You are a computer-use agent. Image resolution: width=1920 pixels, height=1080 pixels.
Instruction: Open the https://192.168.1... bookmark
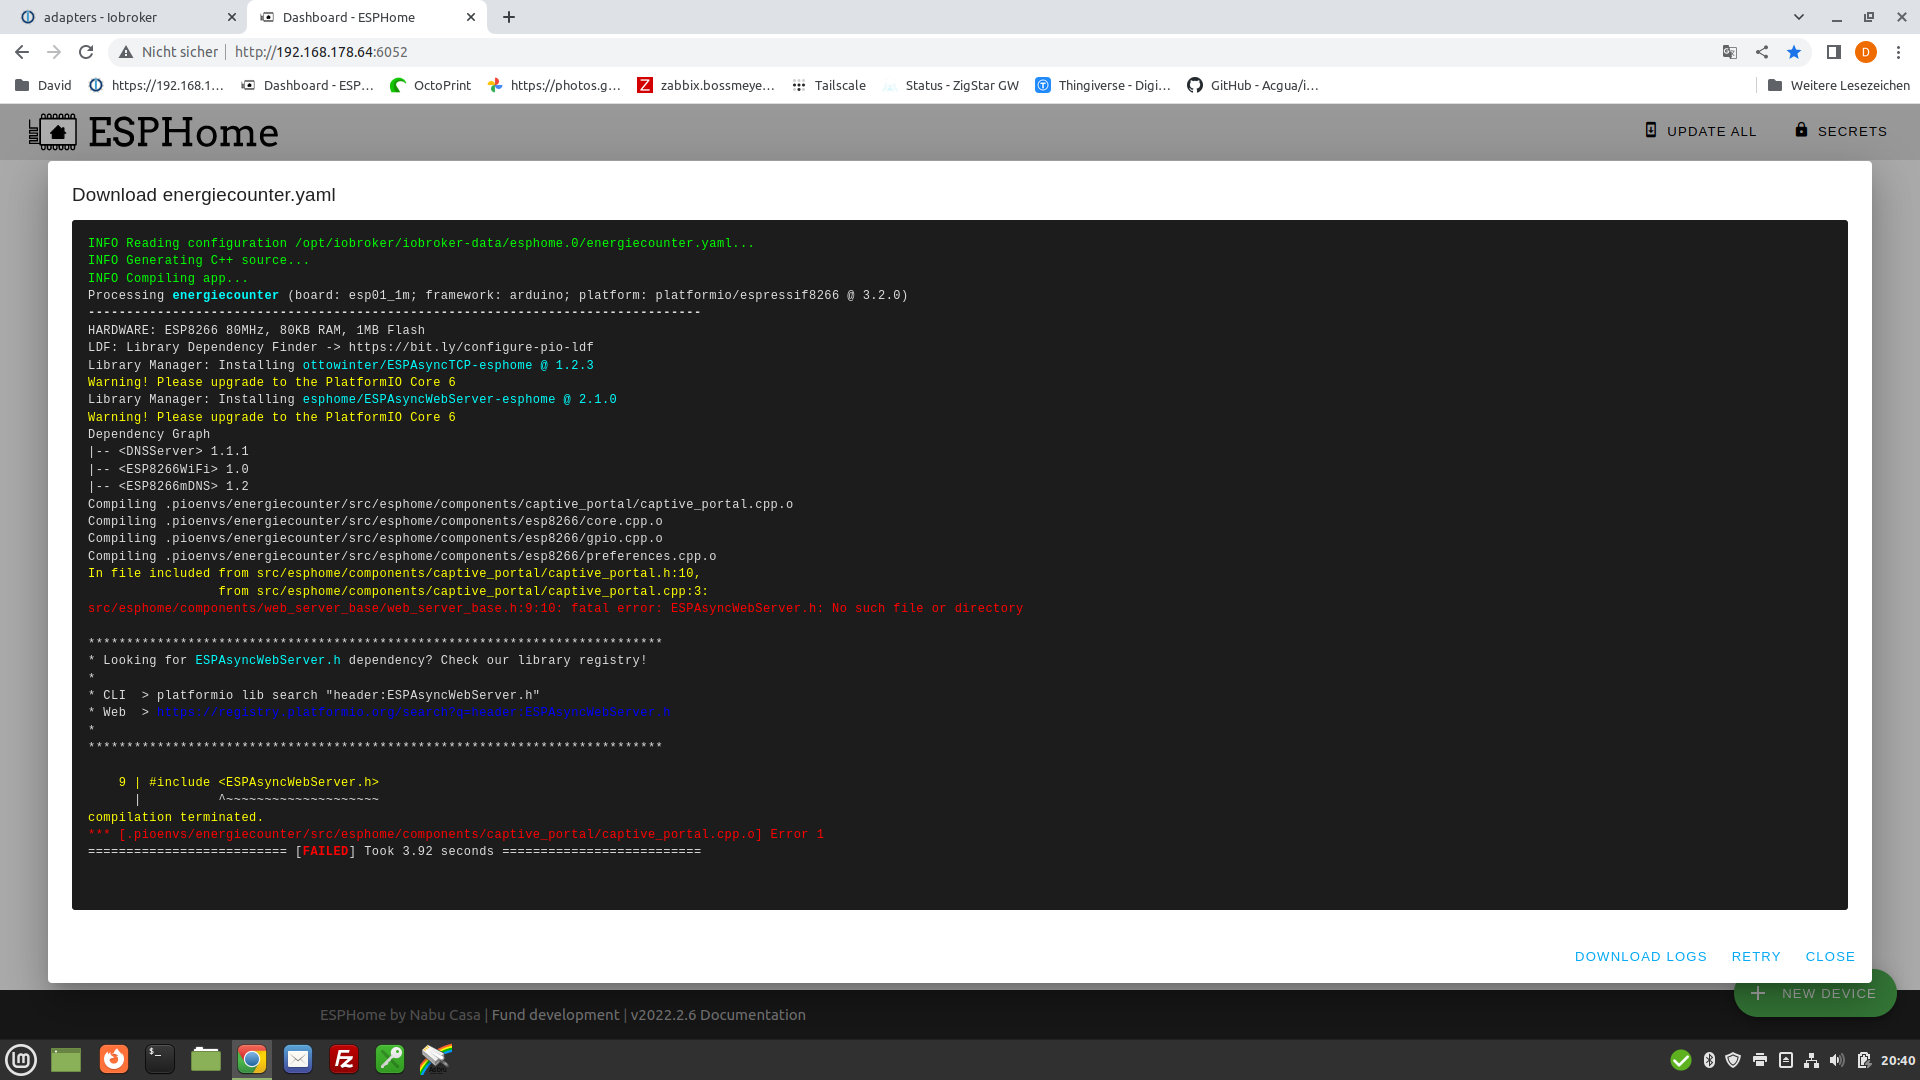(x=156, y=85)
